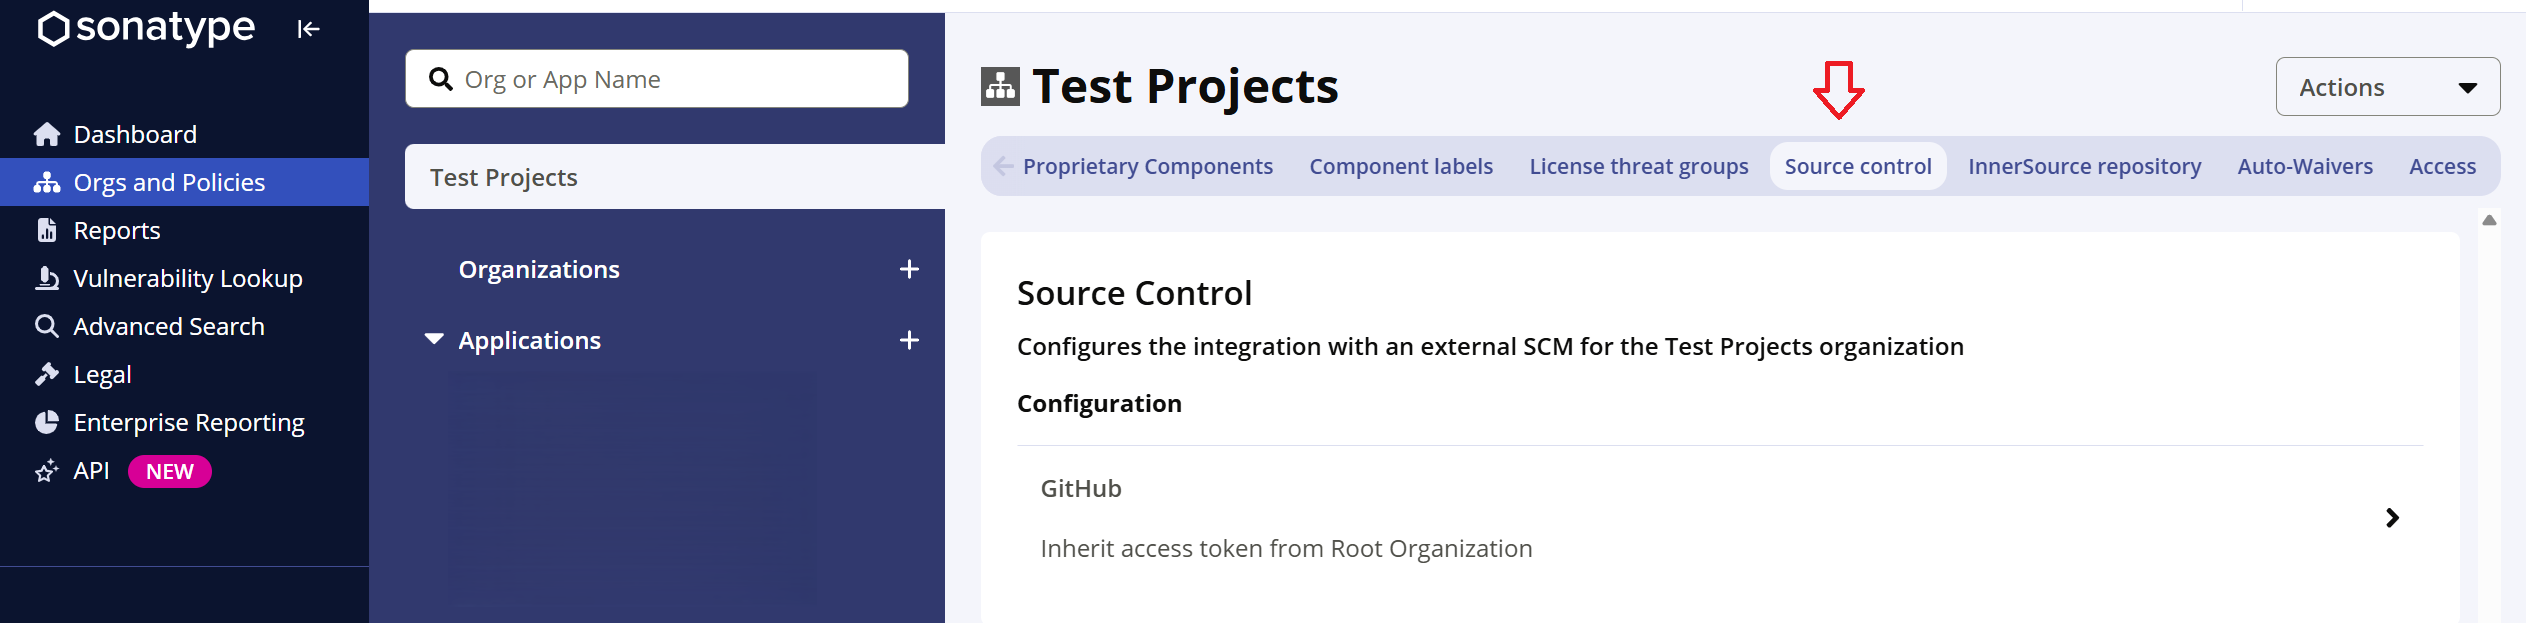This screenshot has height=623, width=2526.
Task: Select the Advanced Search magnifier icon
Action: [x=47, y=326]
